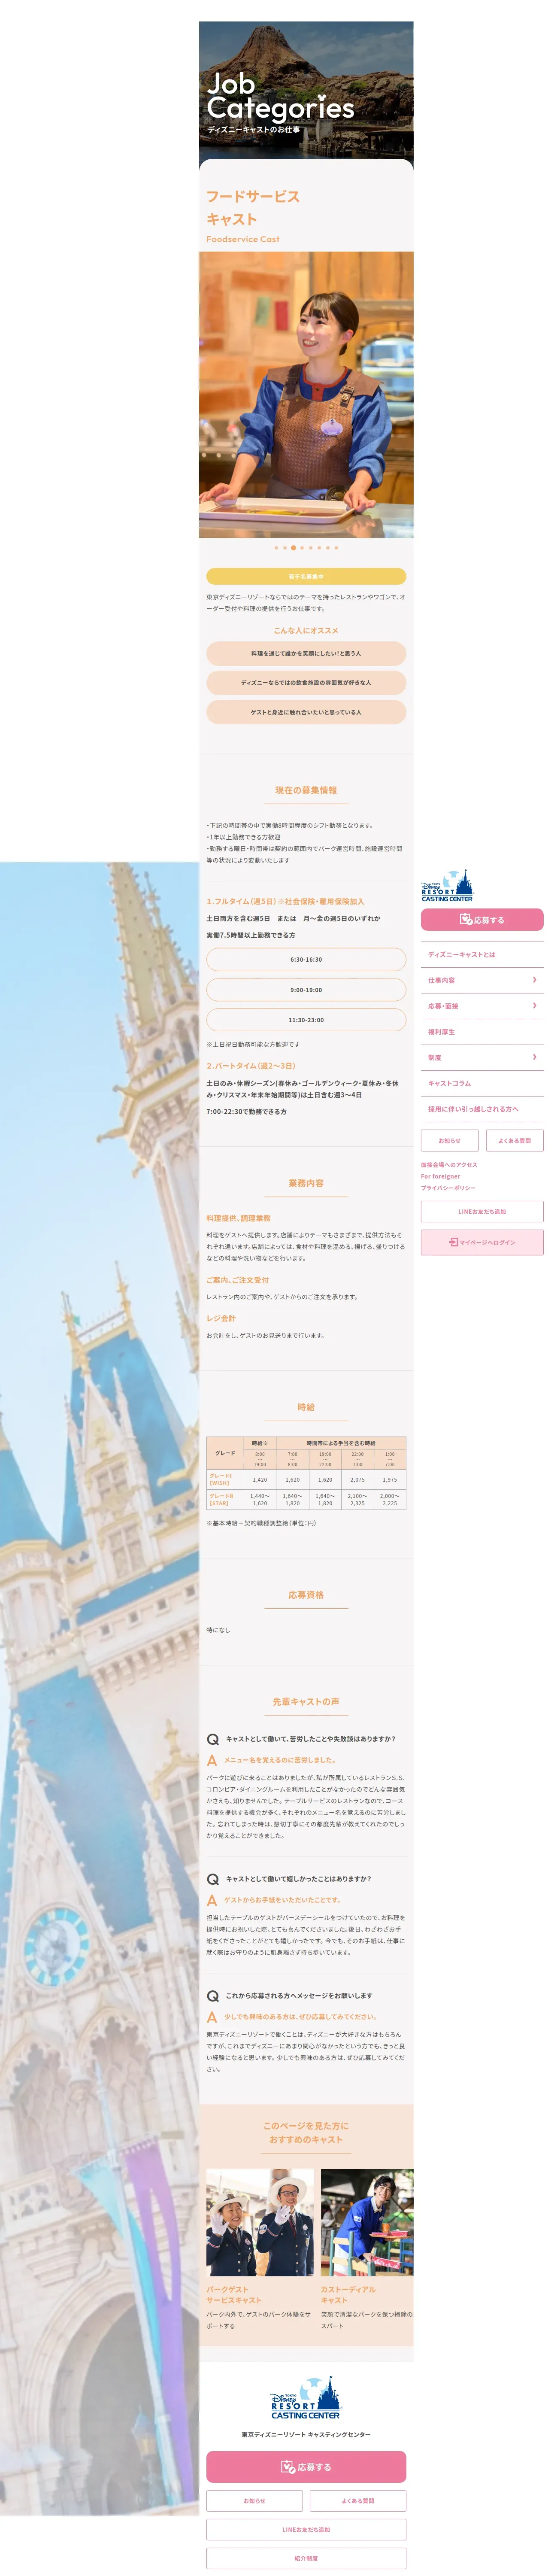Image resolution: width=551 pixels, height=2576 pixels.
Task: Click the login icon on マイページへログイン
Action: pos(453,1243)
